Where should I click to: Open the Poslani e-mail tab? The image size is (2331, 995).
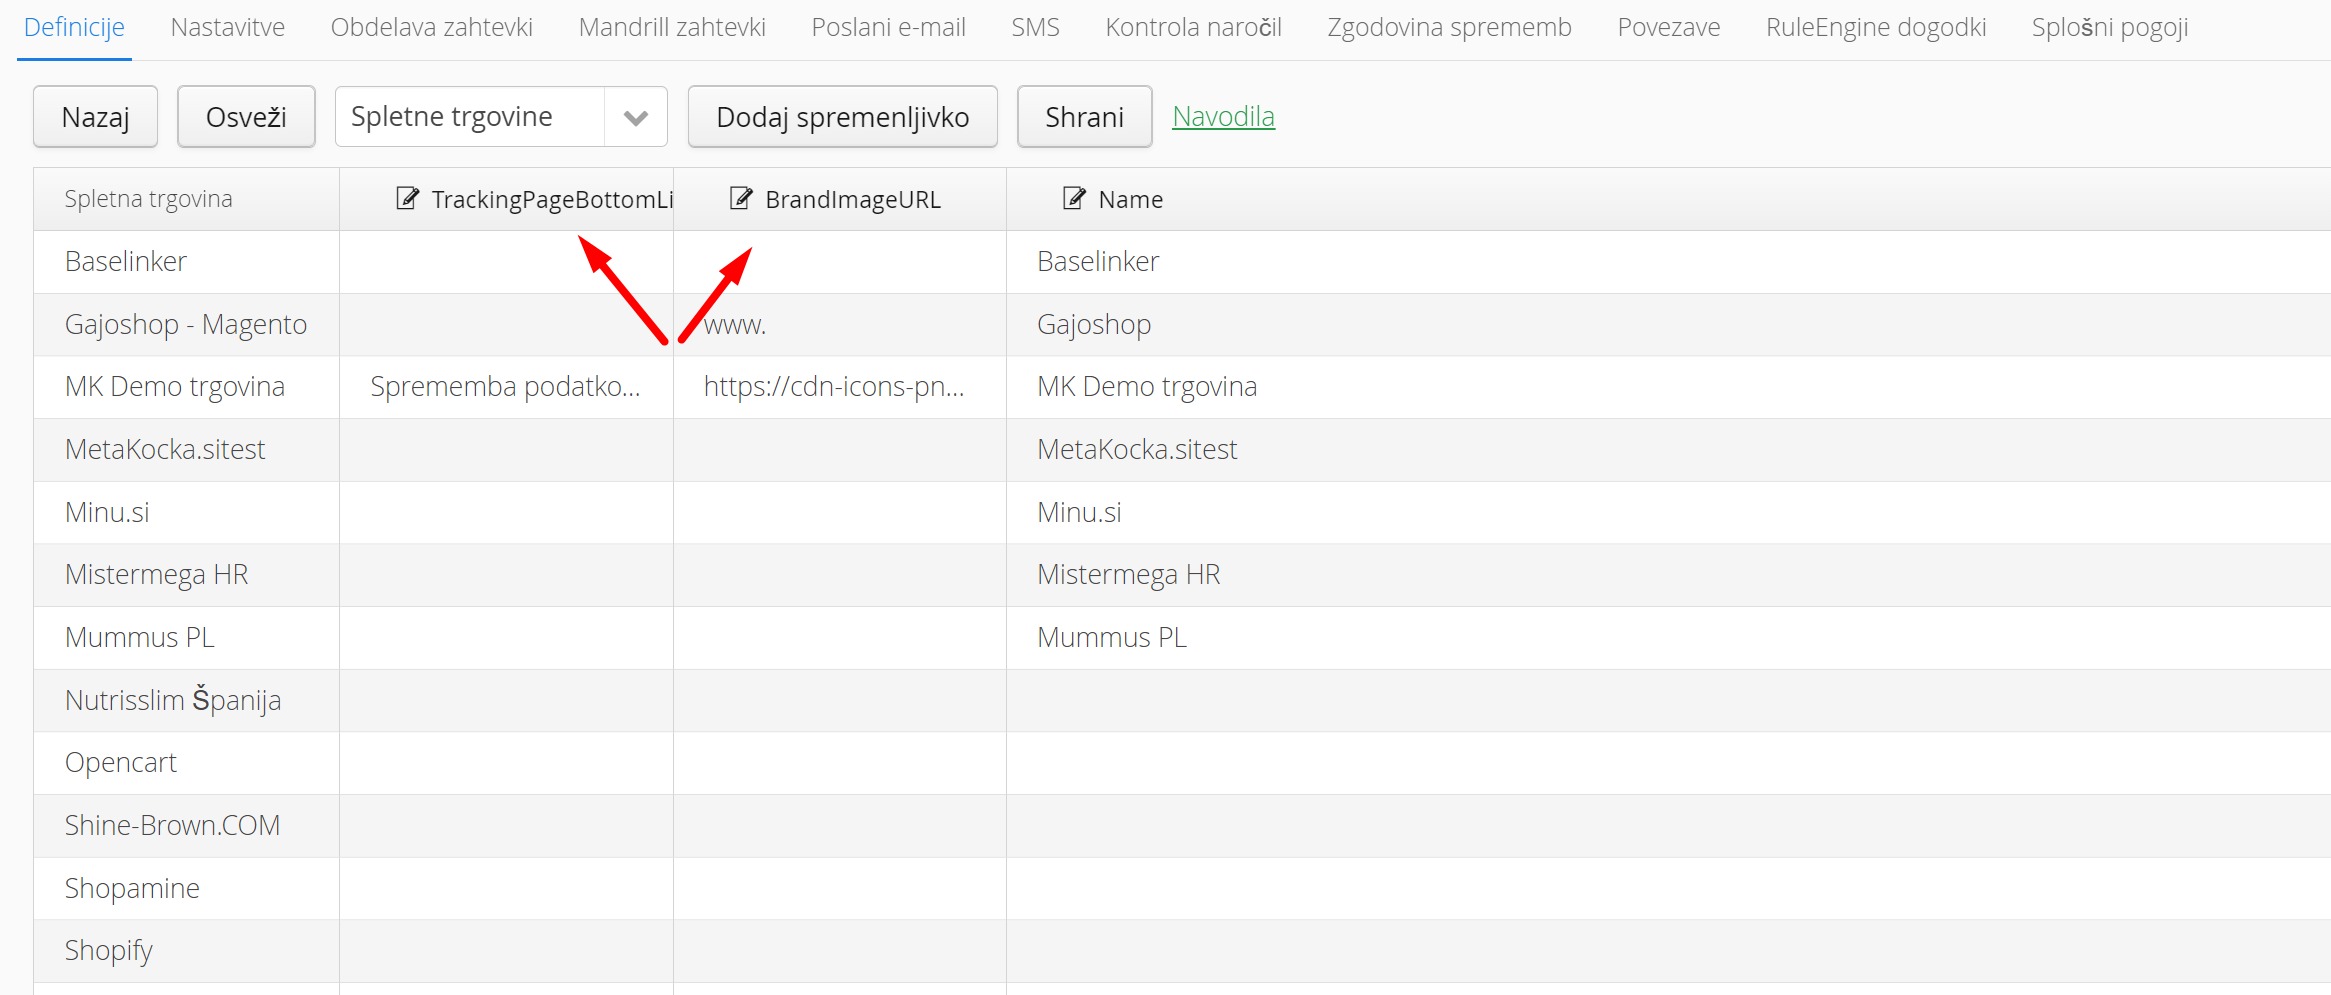coord(888,27)
